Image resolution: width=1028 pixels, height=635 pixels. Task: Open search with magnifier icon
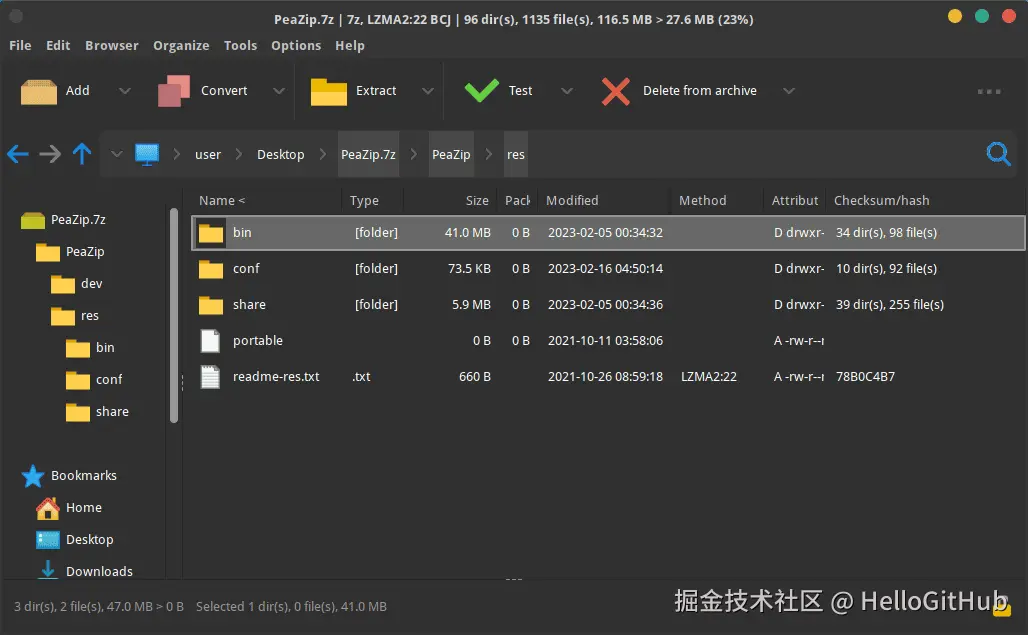coord(998,154)
